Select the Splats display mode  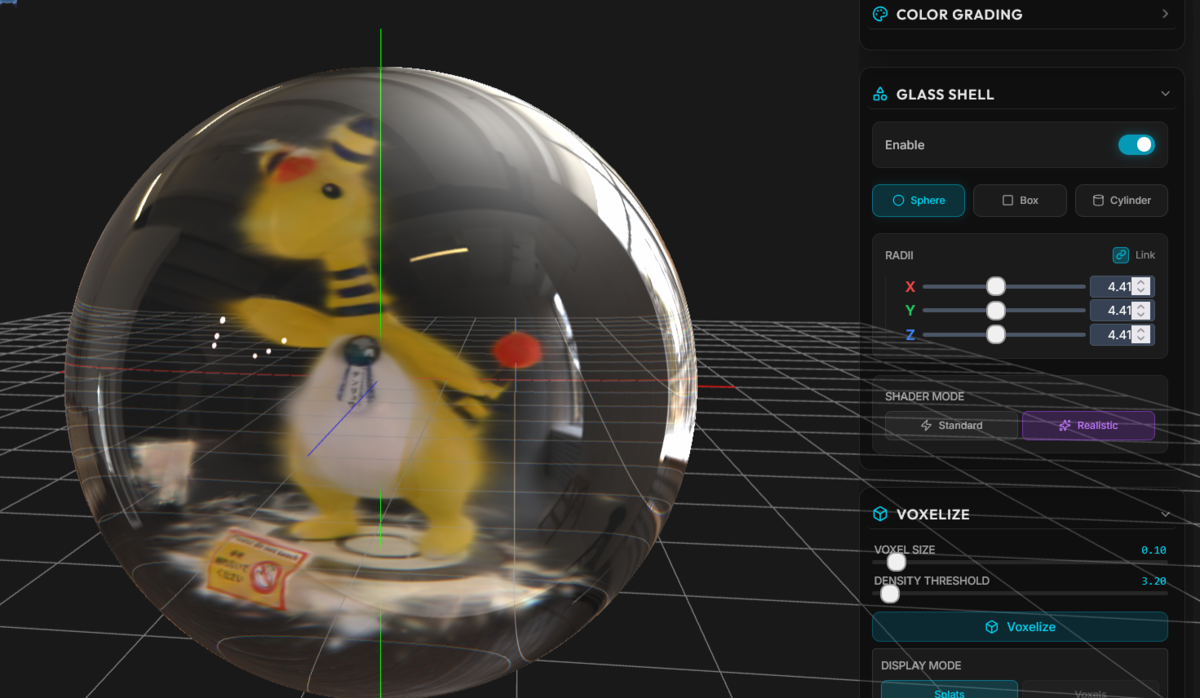[x=949, y=689]
